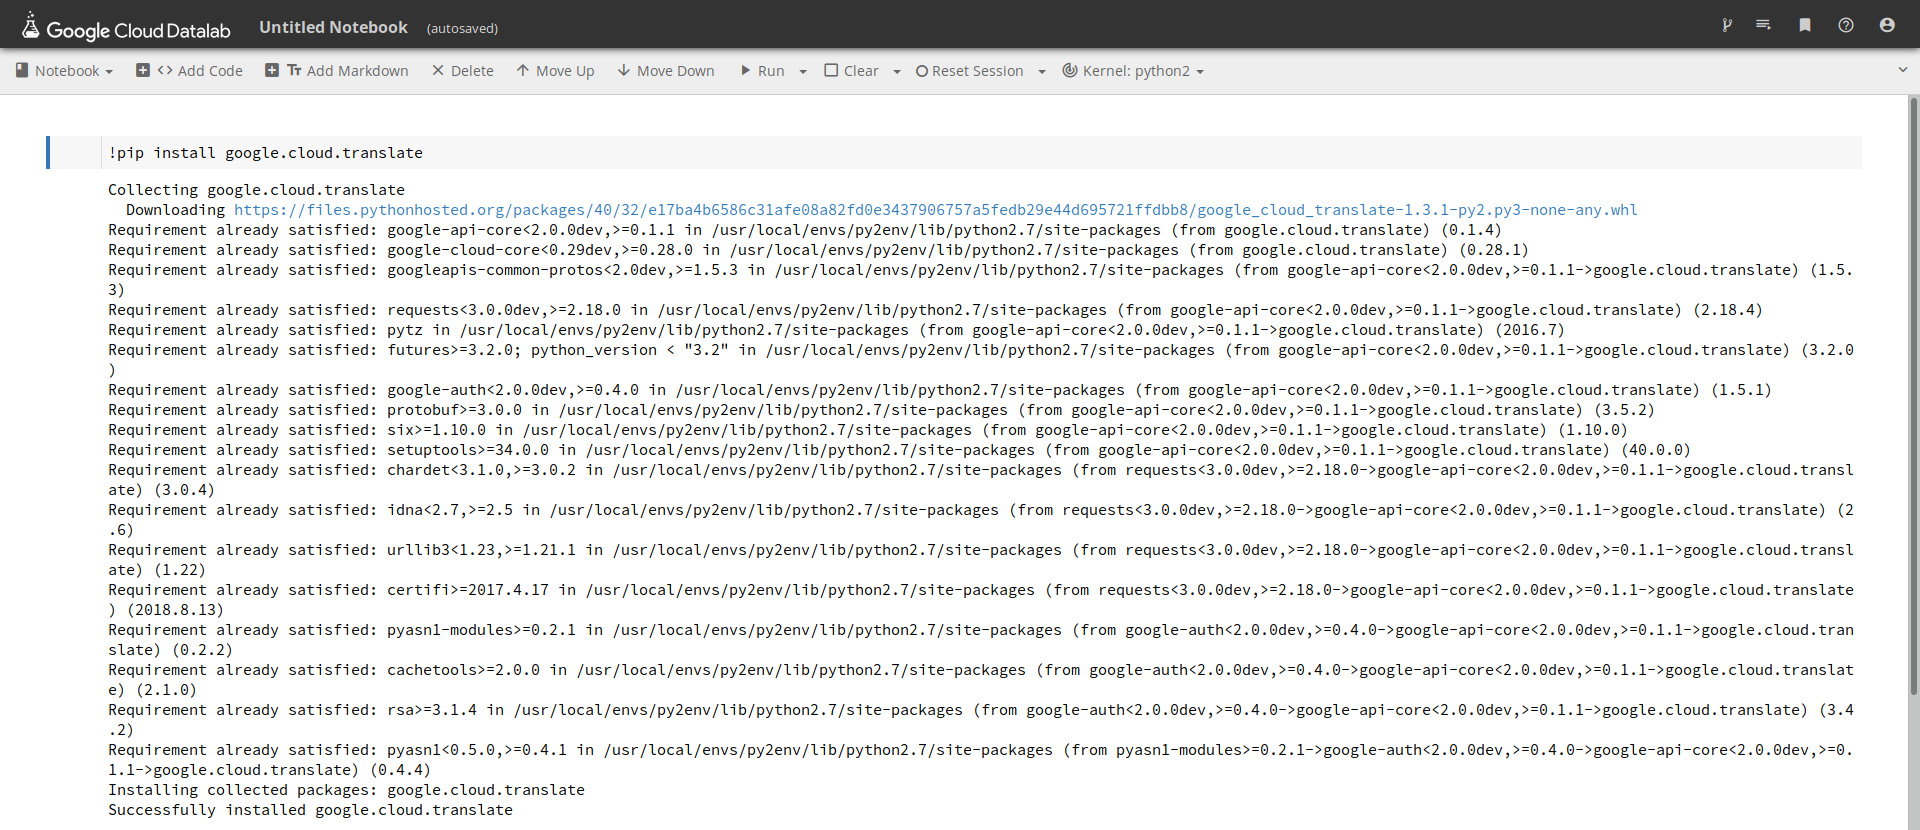Click the setuptools>=34.0.0 requirement line
Image resolution: width=1920 pixels, height=830 pixels.
(x=899, y=450)
